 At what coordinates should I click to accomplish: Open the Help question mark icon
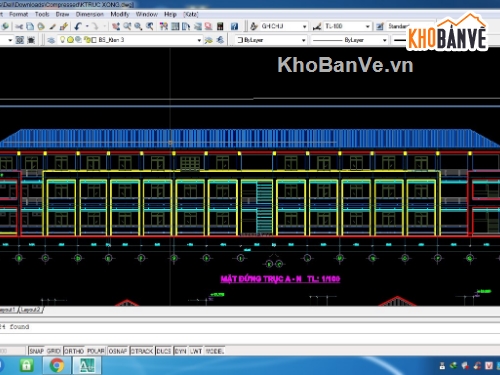pos(234,26)
